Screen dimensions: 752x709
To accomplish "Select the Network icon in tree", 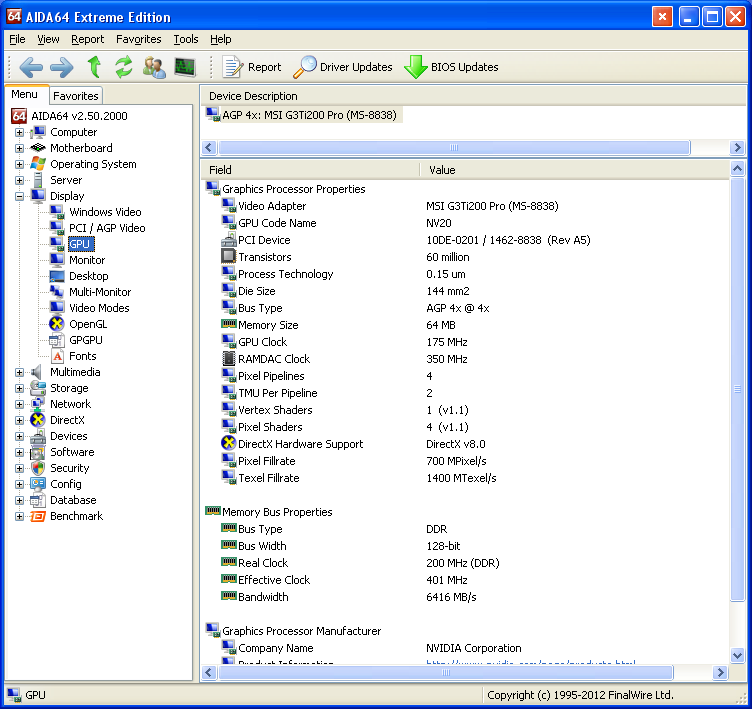I will tap(37, 404).
